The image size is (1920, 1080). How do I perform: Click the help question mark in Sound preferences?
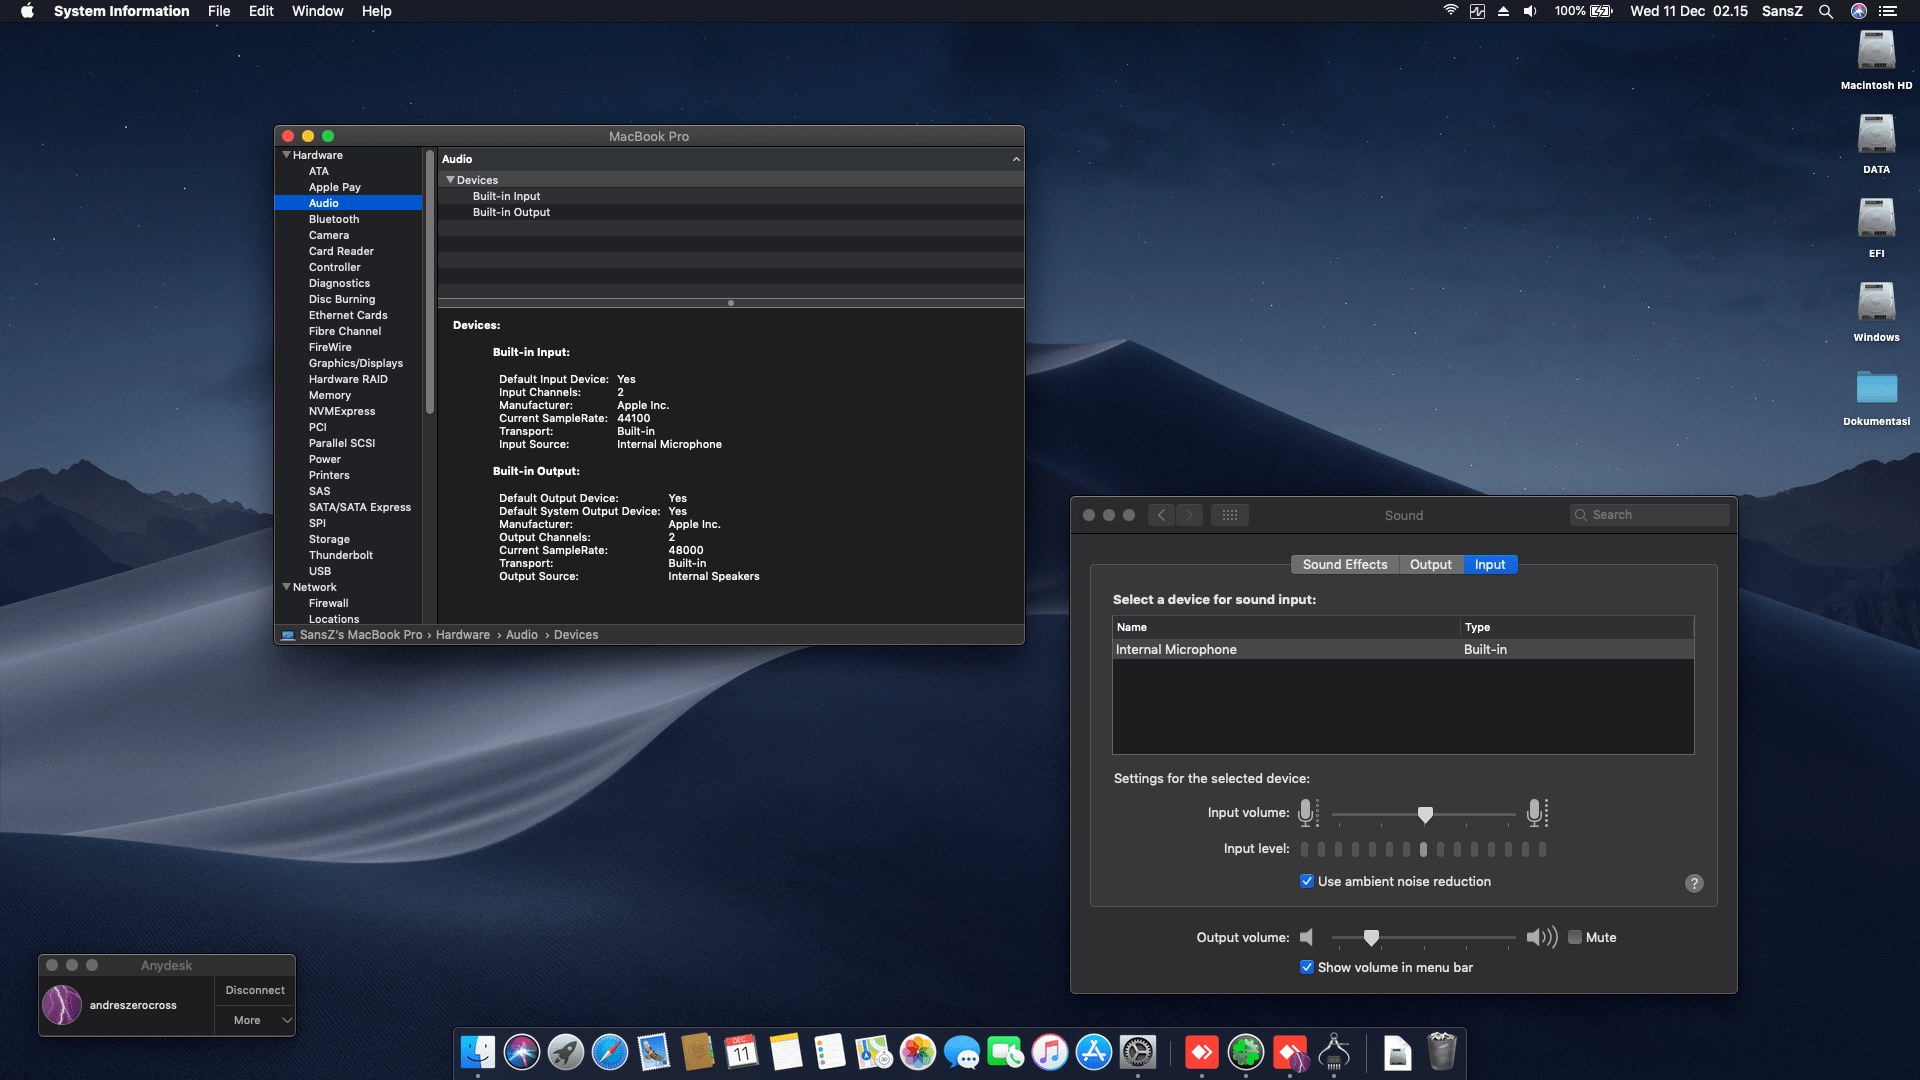coord(1693,883)
